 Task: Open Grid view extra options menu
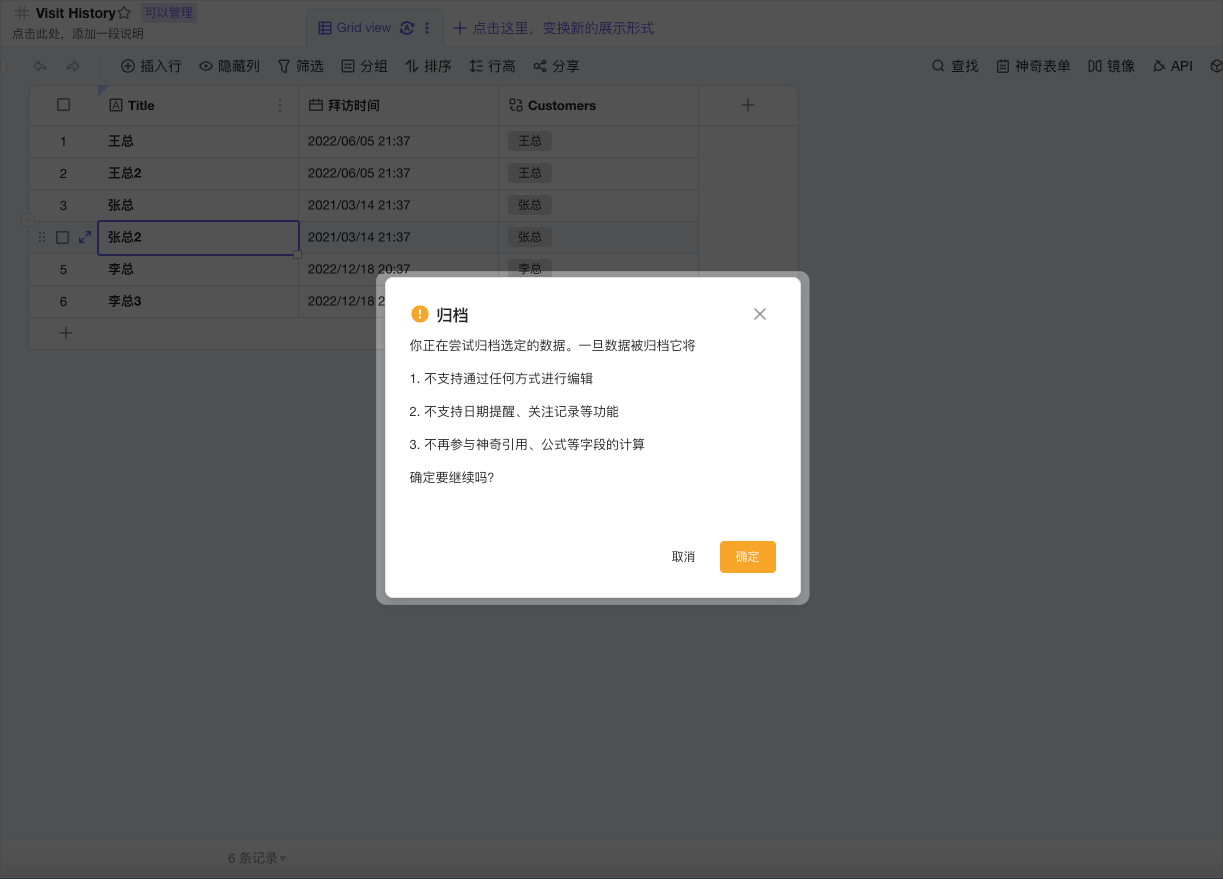(428, 27)
